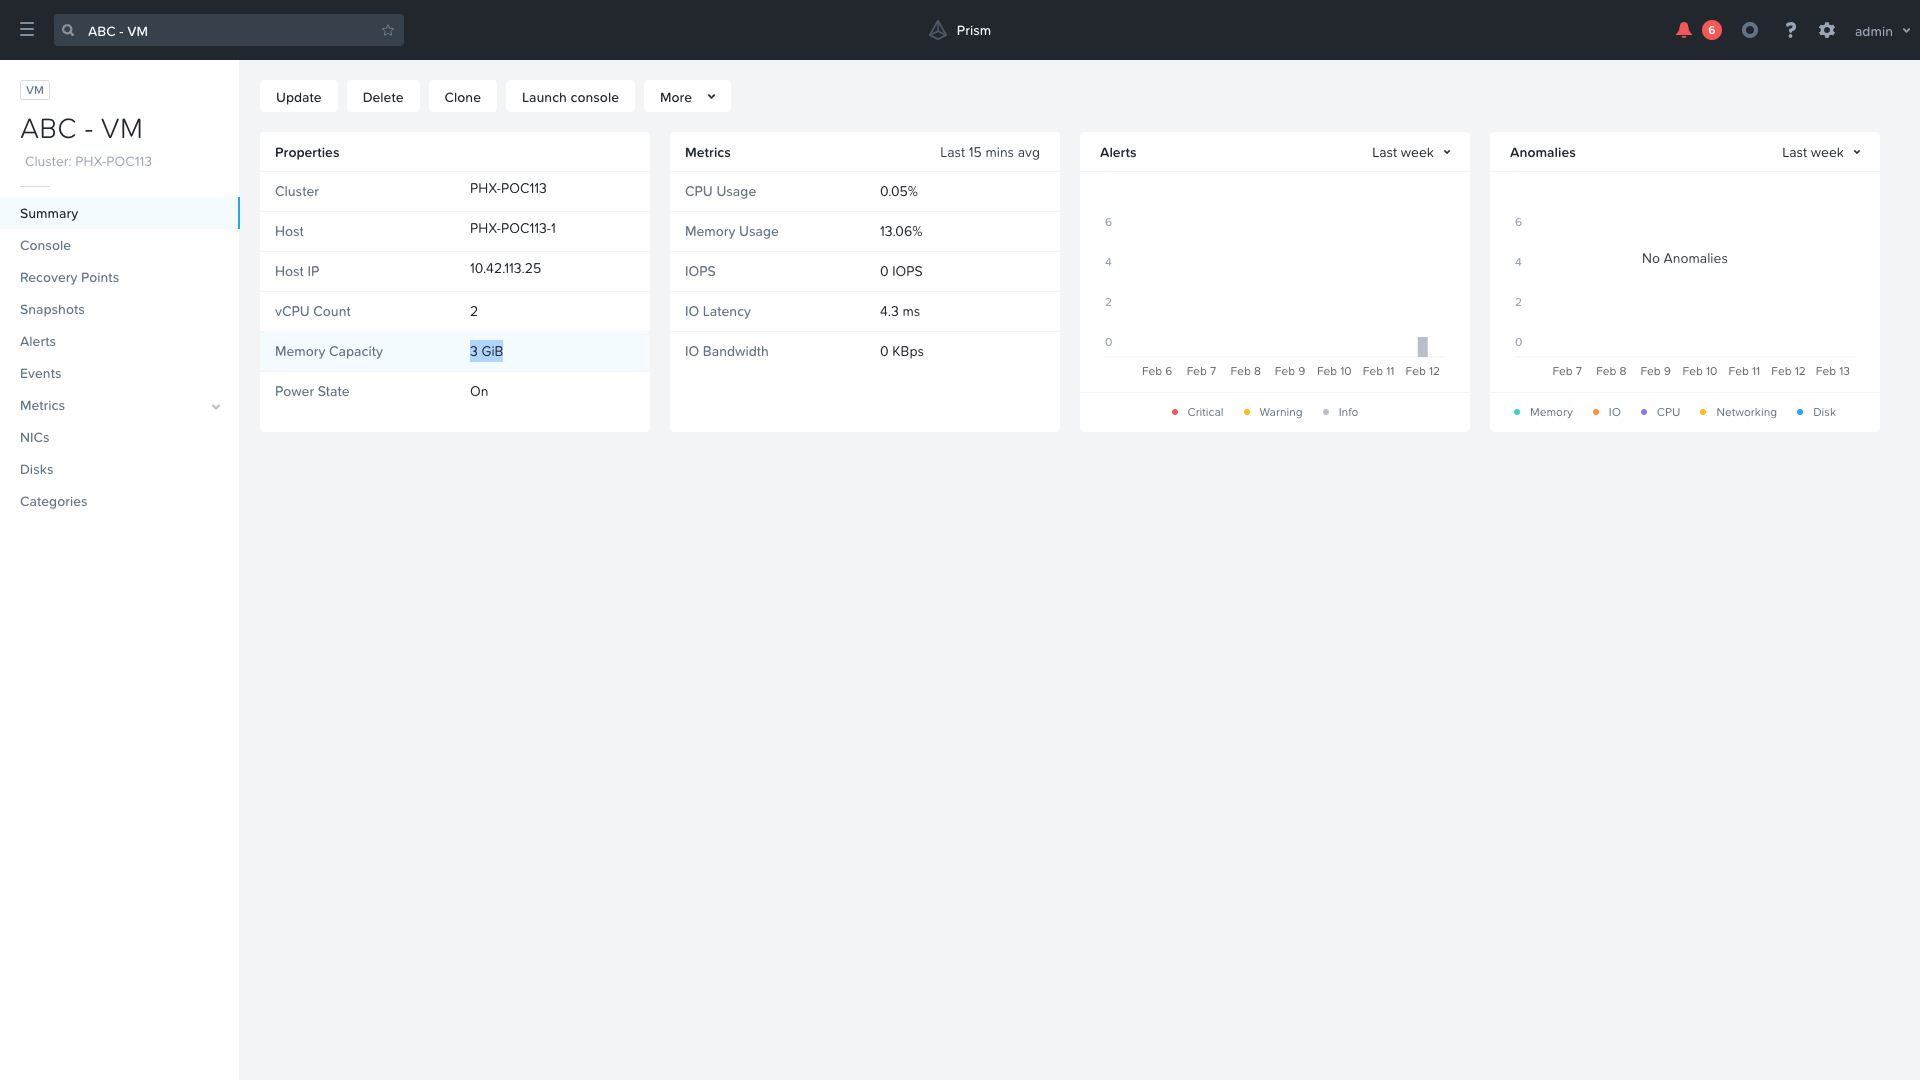Viewport: 1920px width, 1080px height.
Task: Click IO Bandwidth value 0 KBps
Action: pos(902,351)
